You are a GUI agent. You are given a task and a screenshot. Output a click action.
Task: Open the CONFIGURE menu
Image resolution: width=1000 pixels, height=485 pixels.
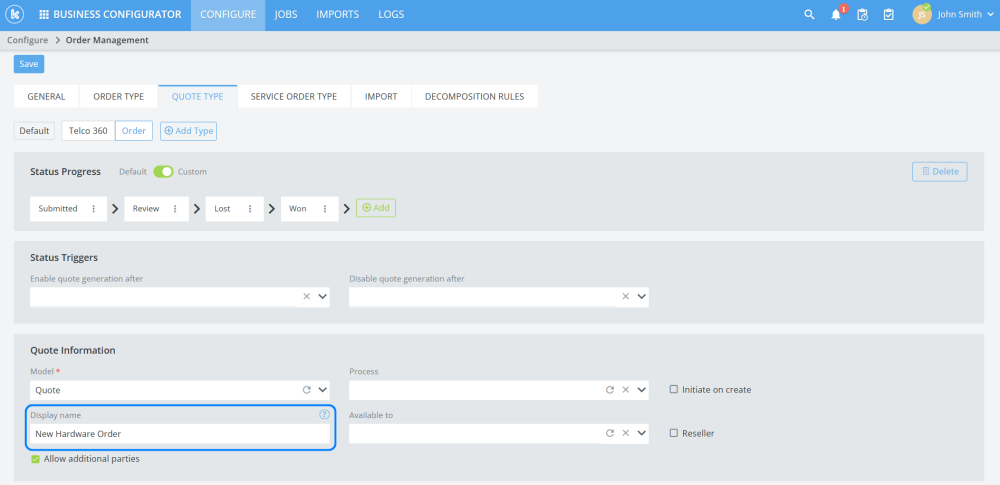228,15
